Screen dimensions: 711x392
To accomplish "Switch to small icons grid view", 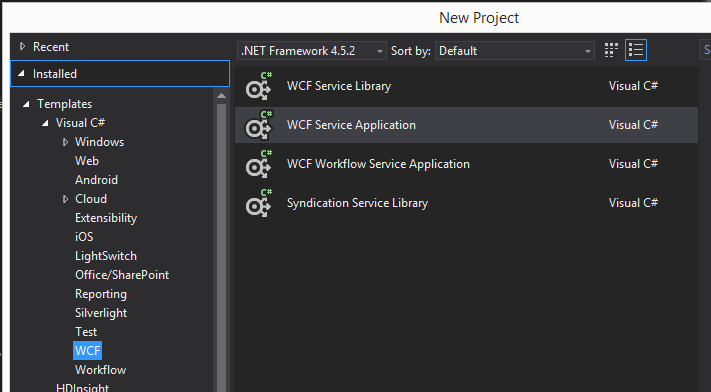I will click(x=611, y=50).
